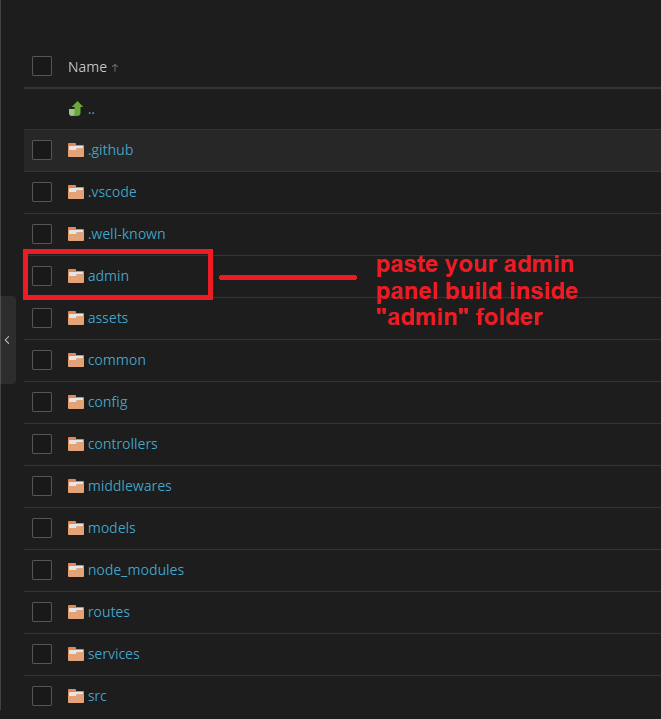Open the src folder link
Image resolution: width=661 pixels, height=719 pixels.
[x=97, y=696]
